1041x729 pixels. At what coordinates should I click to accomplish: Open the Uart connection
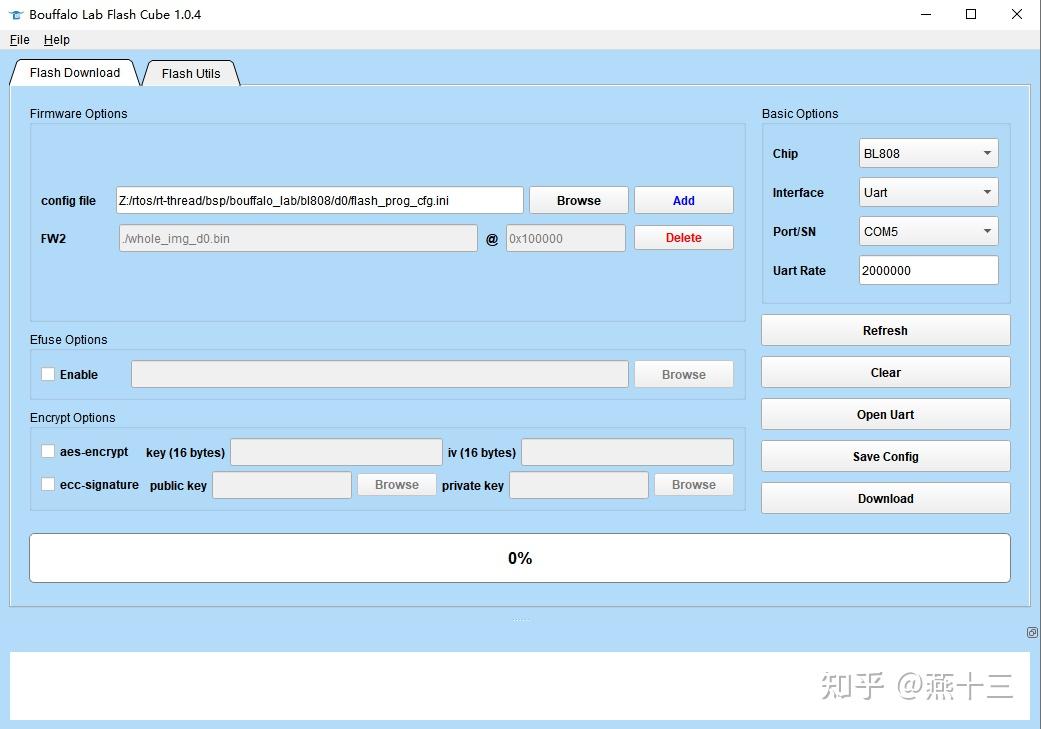(884, 414)
